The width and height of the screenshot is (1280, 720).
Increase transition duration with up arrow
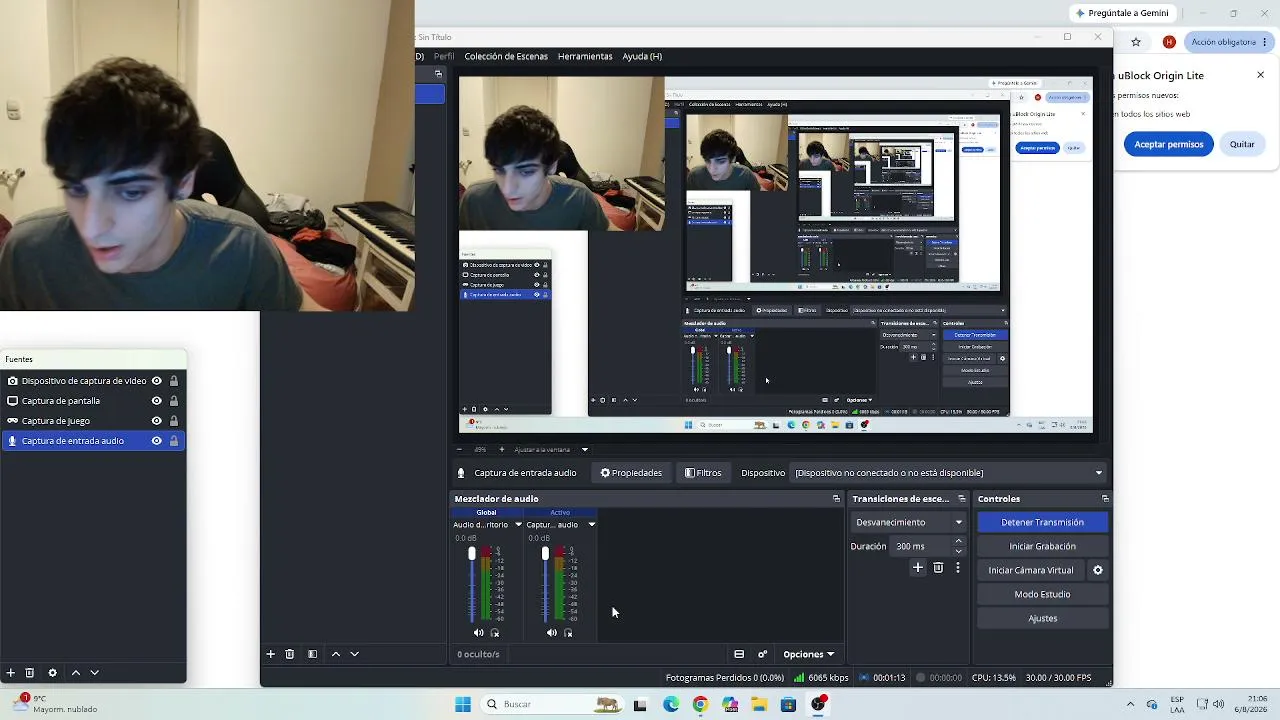point(959,541)
